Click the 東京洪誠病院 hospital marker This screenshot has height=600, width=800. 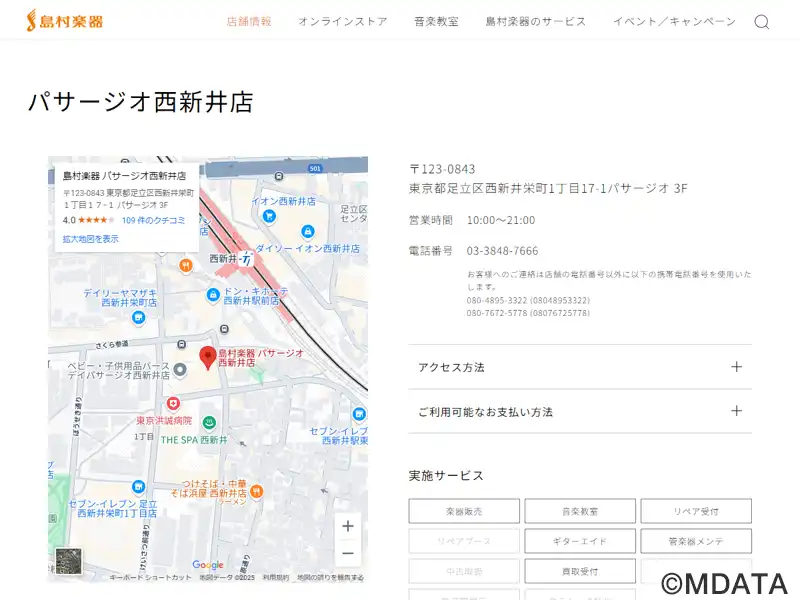(173, 404)
